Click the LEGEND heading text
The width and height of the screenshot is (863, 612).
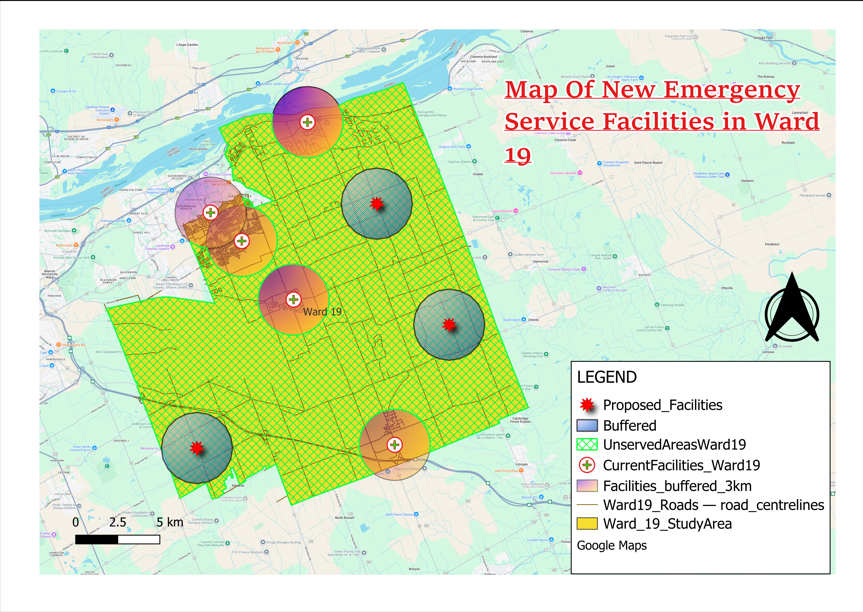tap(606, 377)
